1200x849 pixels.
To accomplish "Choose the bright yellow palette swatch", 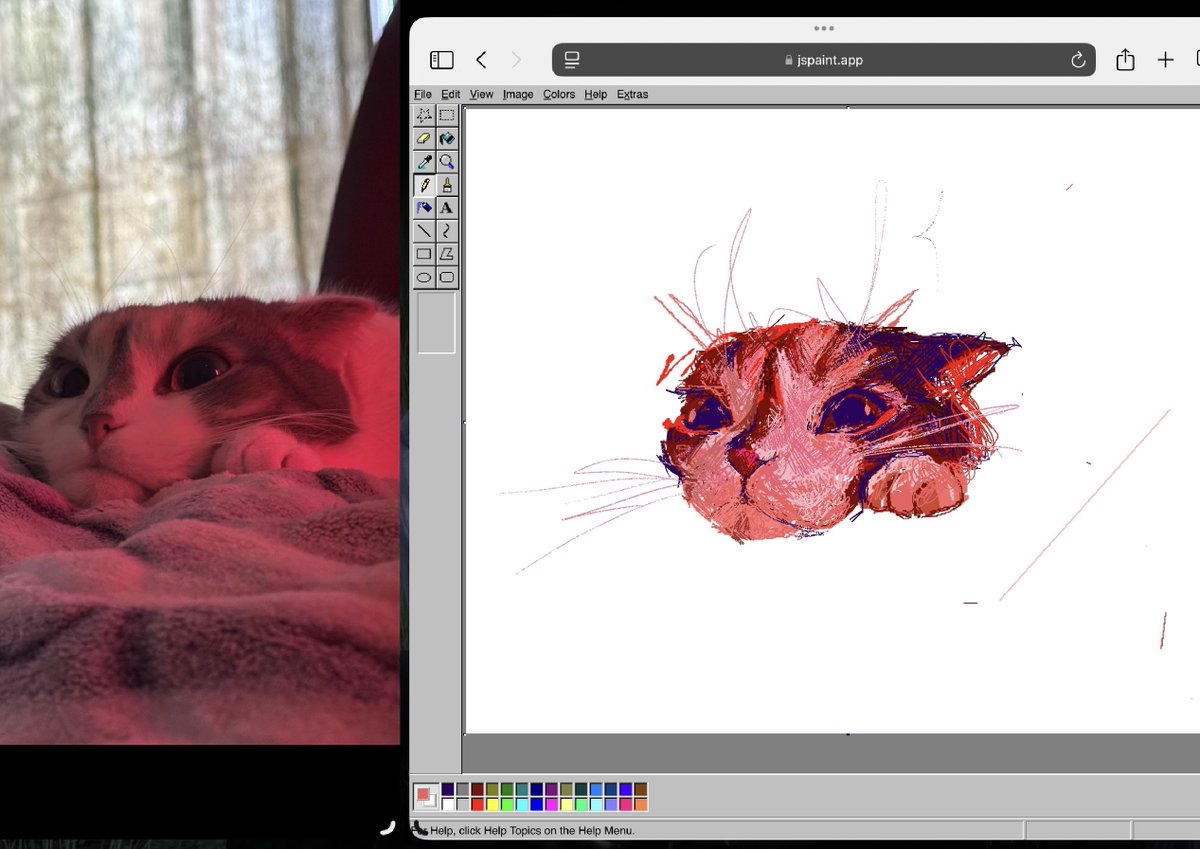I will 492,804.
